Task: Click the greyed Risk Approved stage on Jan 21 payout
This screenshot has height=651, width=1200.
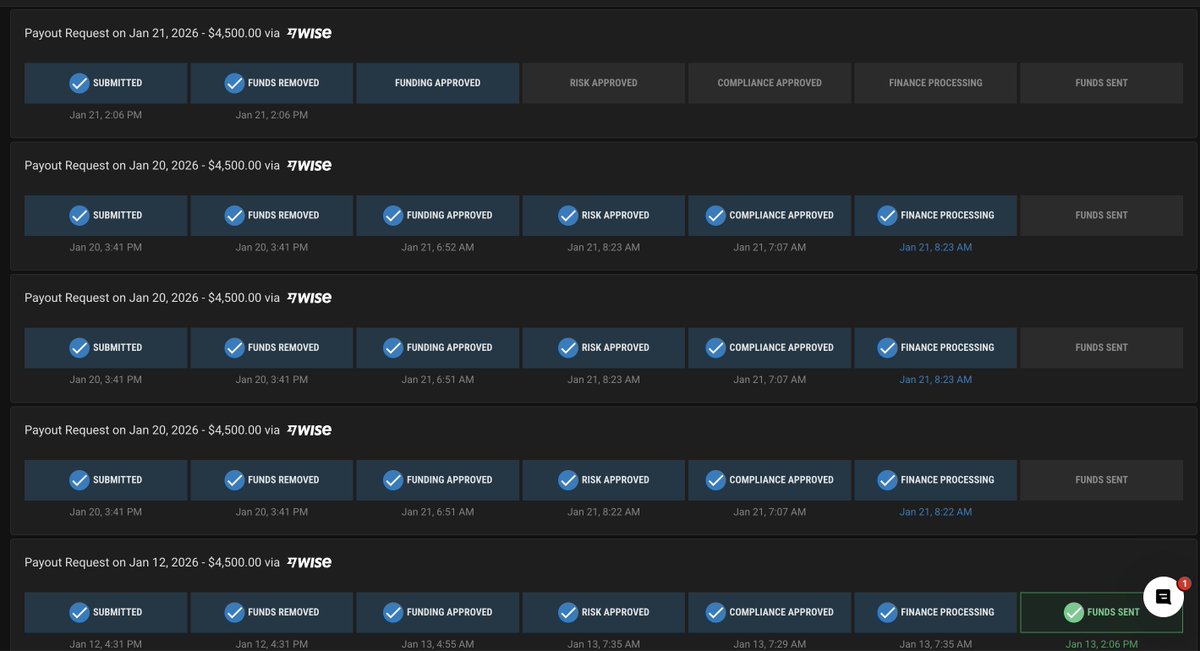Action: pyautogui.click(x=603, y=82)
